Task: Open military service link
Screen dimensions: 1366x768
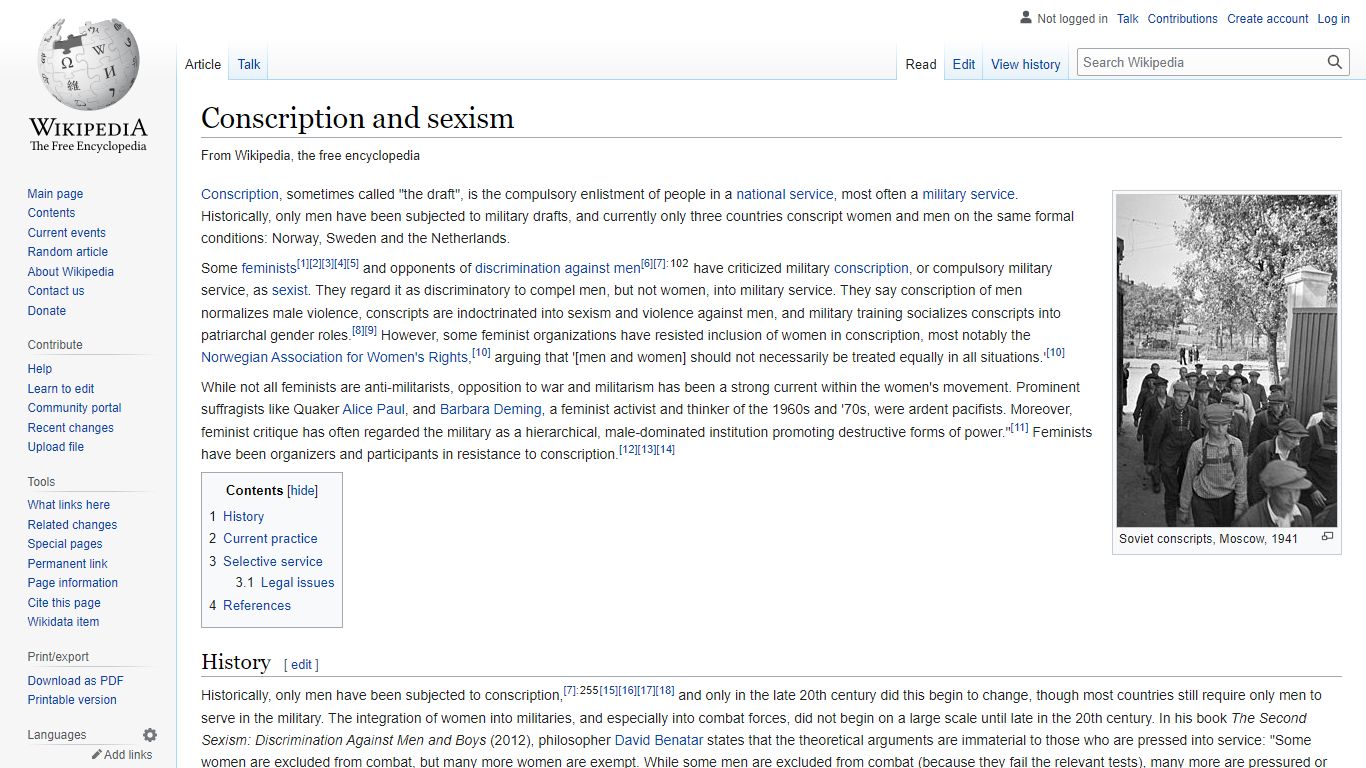Action: [x=968, y=194]
